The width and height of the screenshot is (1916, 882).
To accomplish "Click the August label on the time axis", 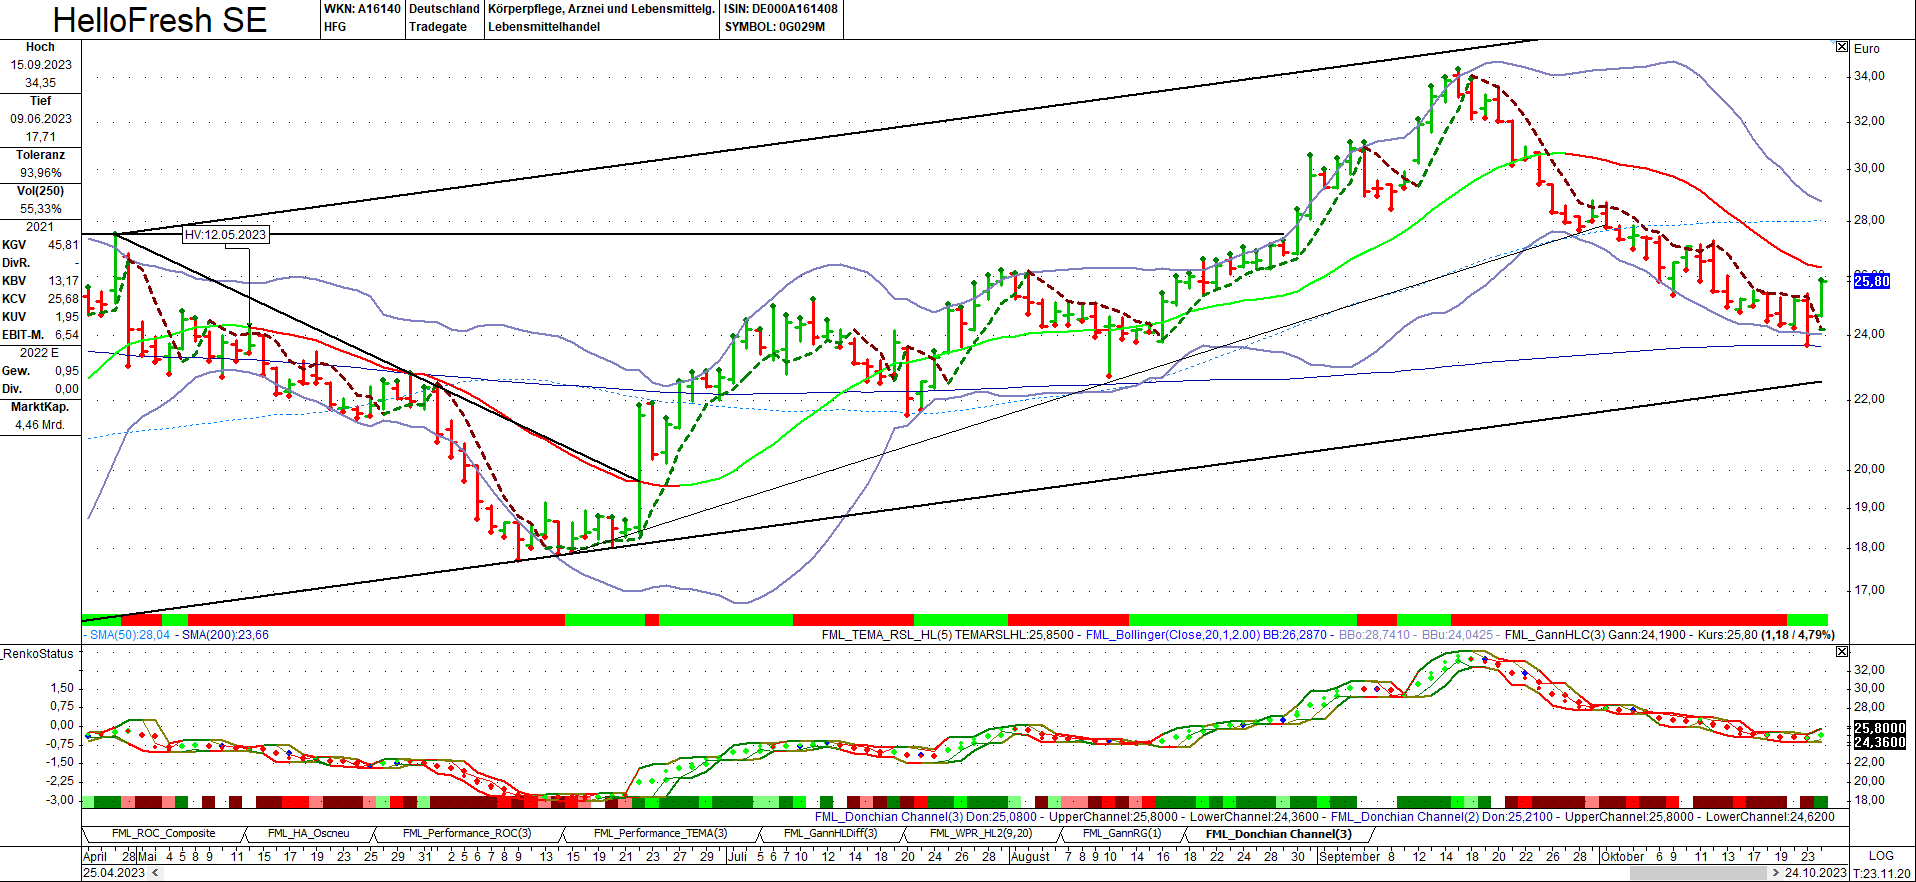I will click(x=1030, y=857).
